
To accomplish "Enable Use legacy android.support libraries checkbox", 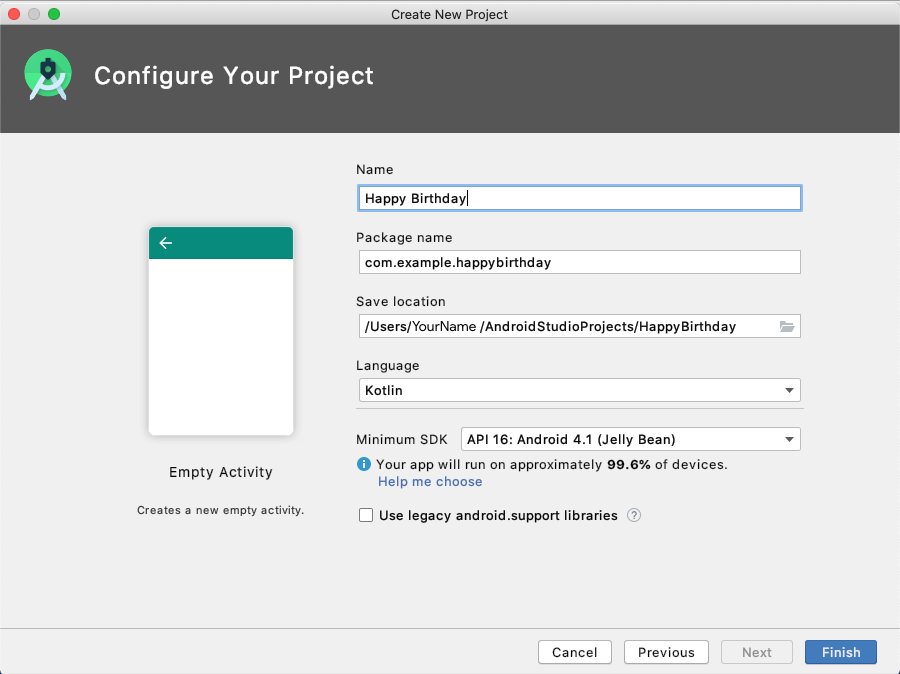I will pyautogui.click(x=366, y=516).
